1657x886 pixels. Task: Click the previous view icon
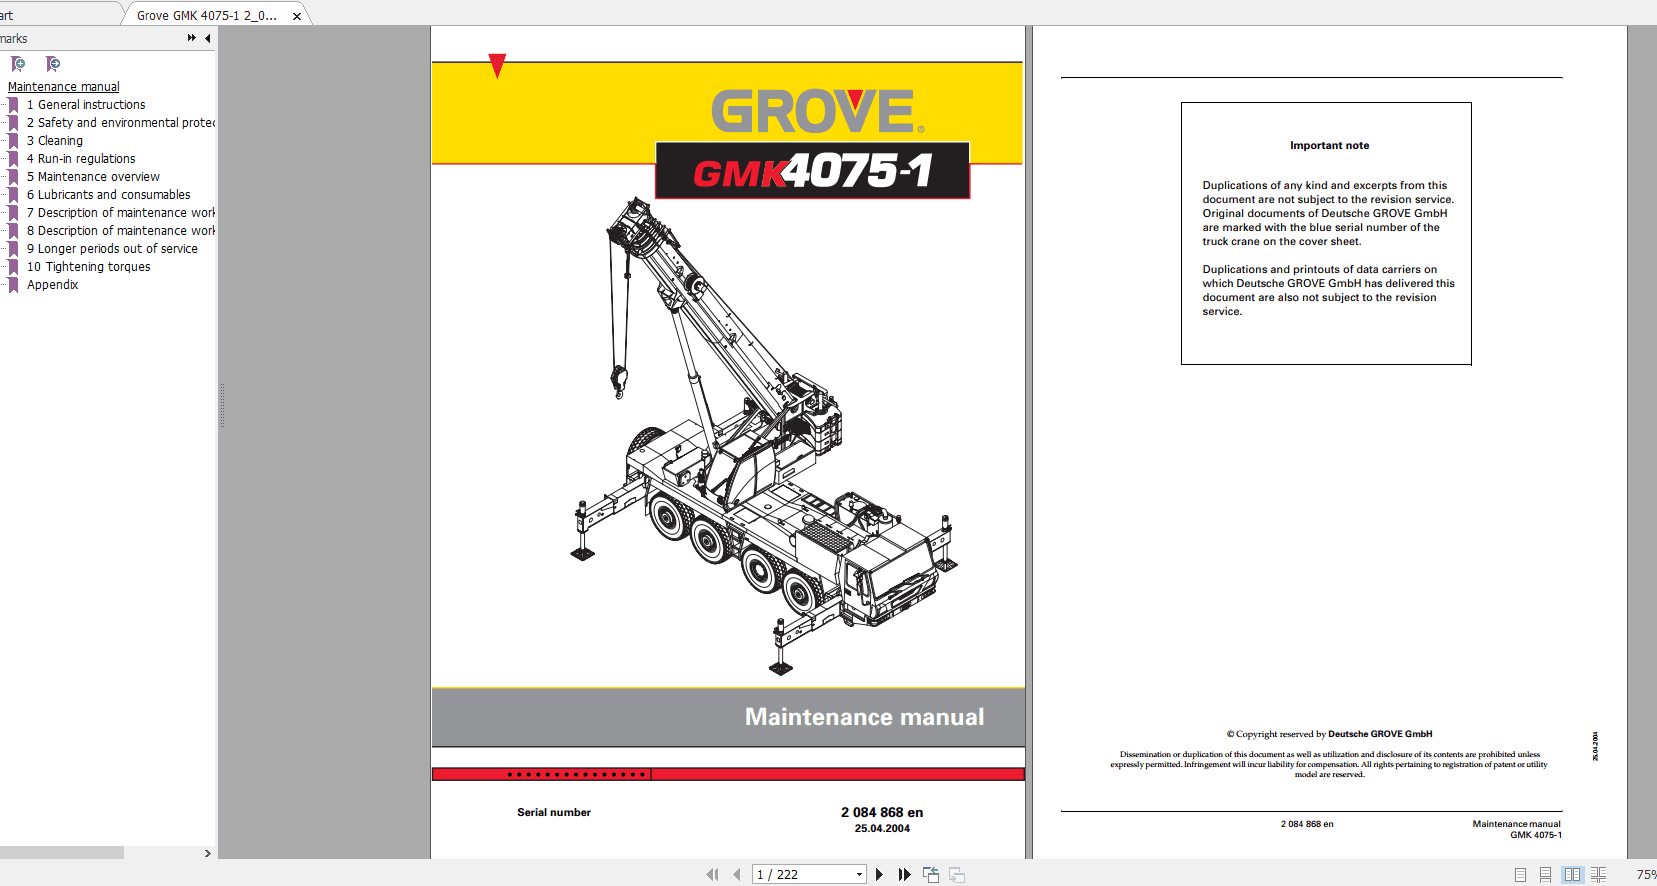931,874
